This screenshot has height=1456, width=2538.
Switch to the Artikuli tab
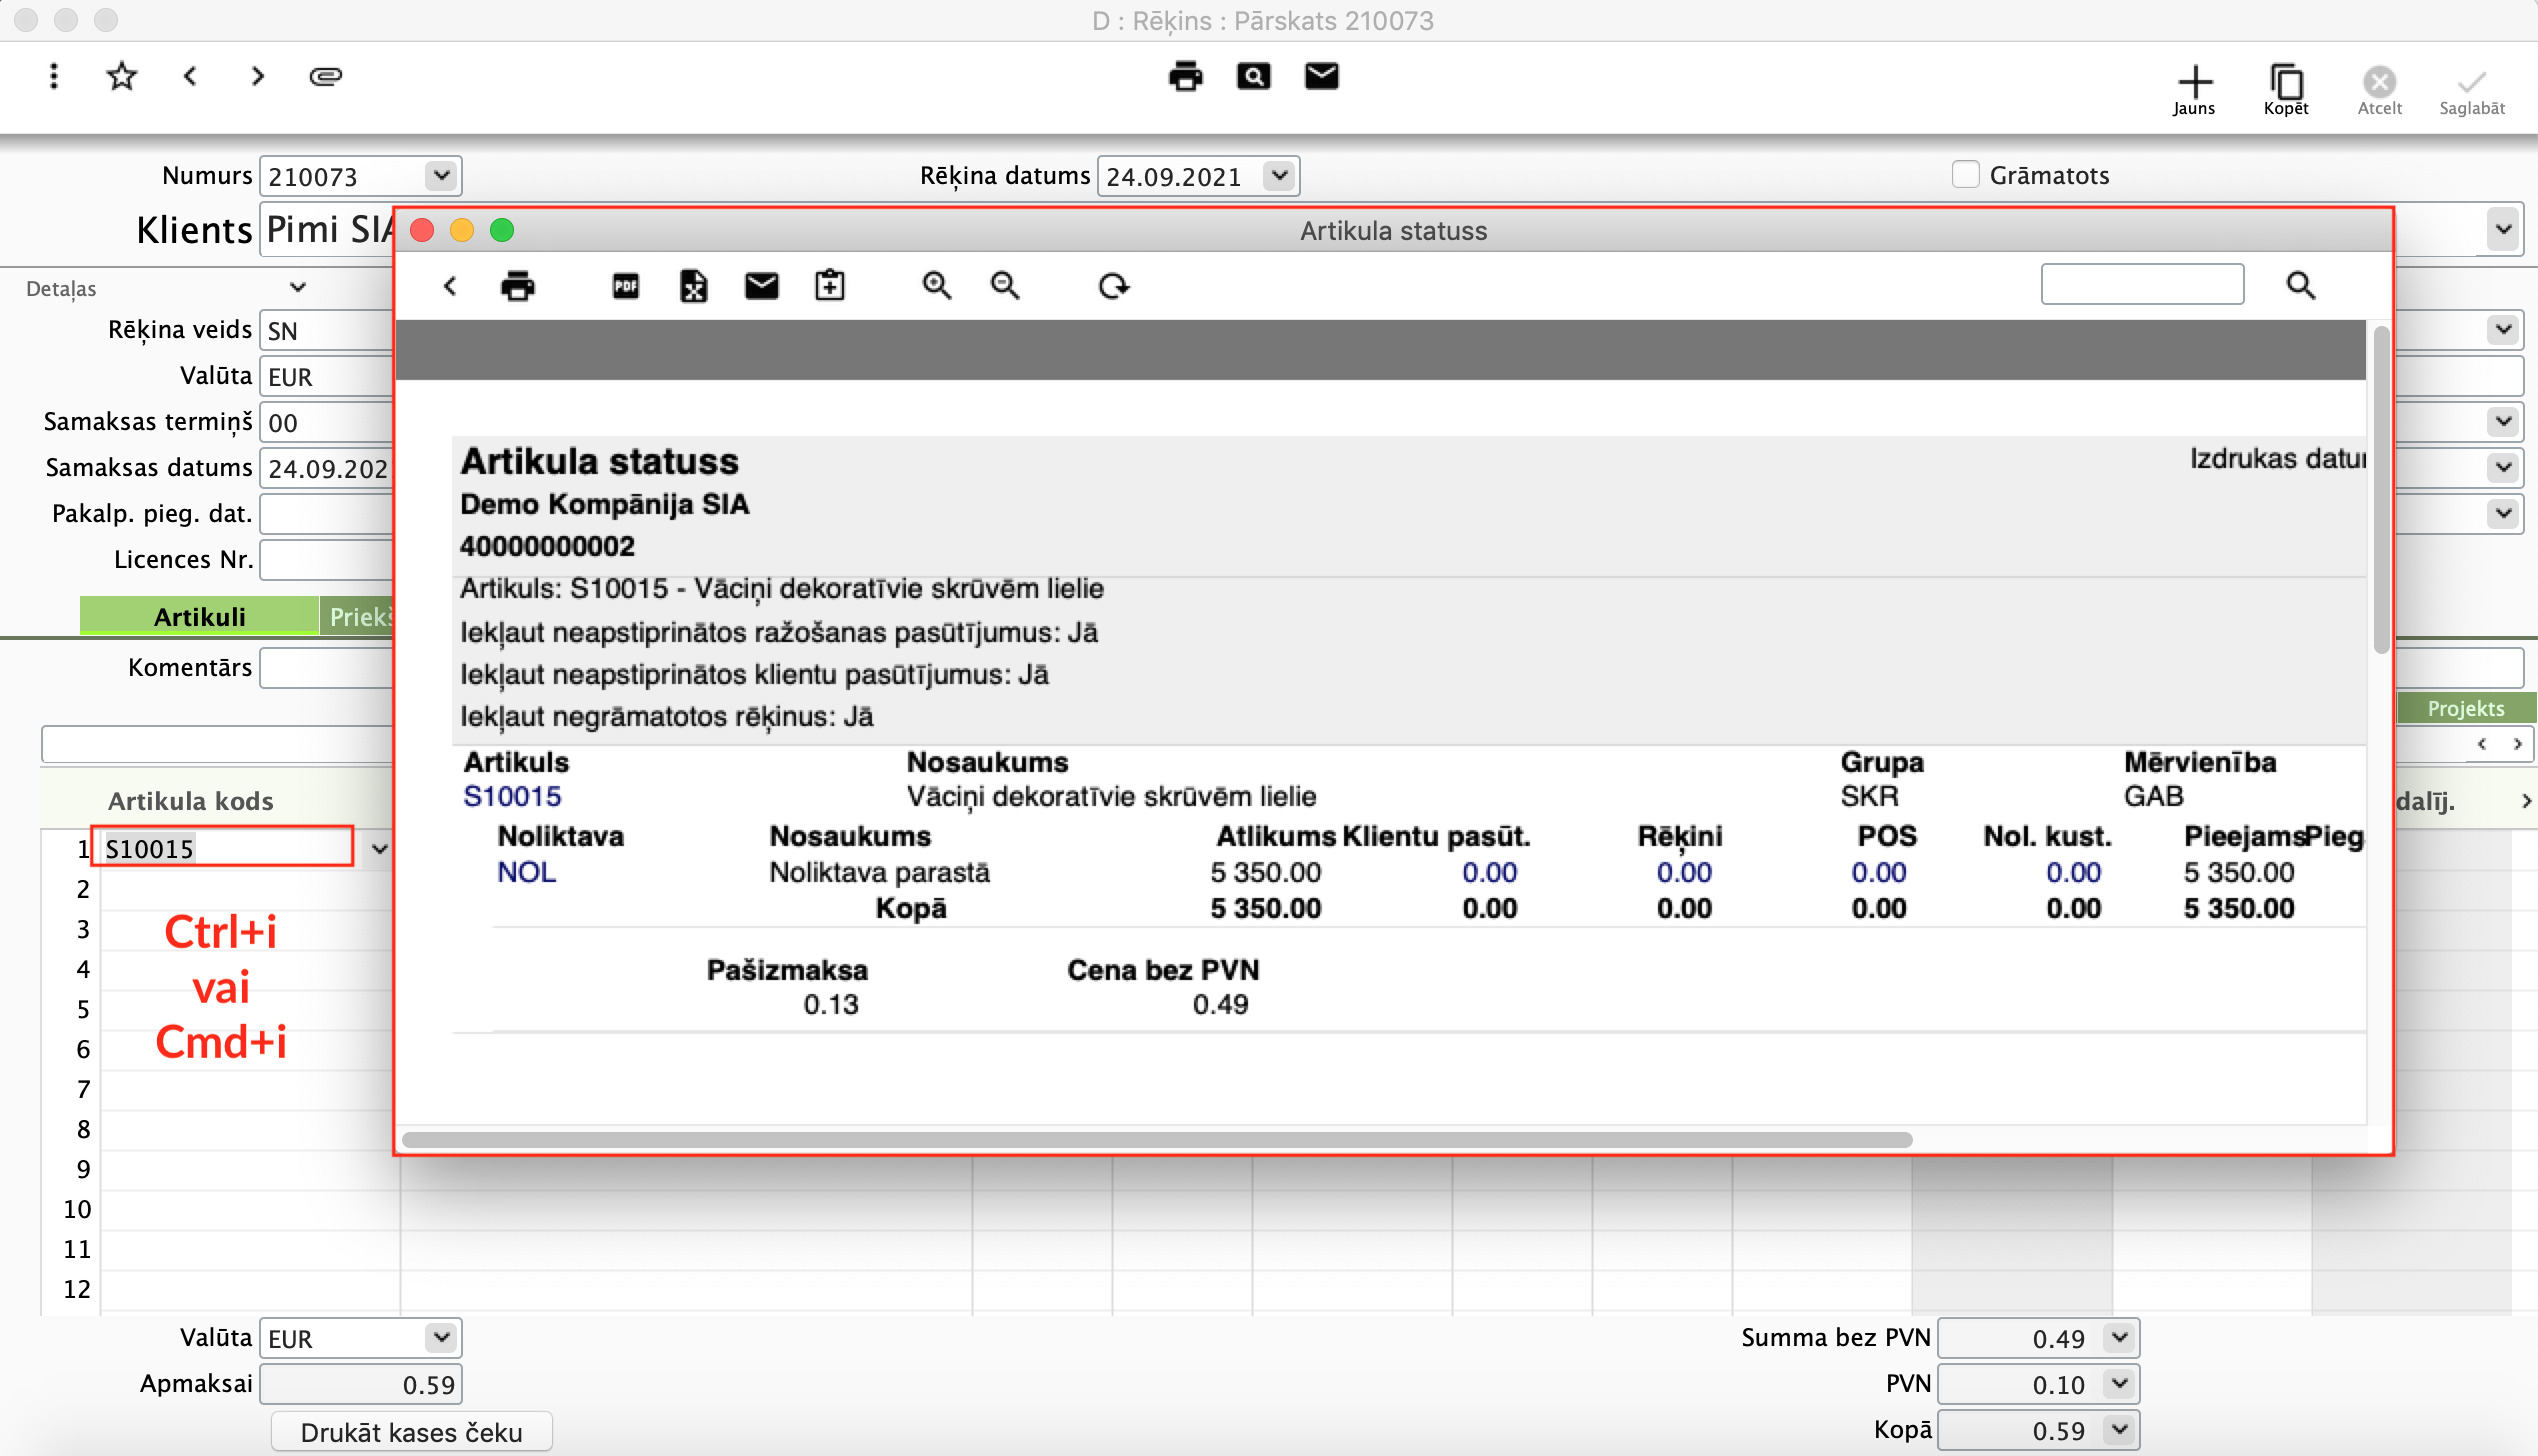point(199,616)
